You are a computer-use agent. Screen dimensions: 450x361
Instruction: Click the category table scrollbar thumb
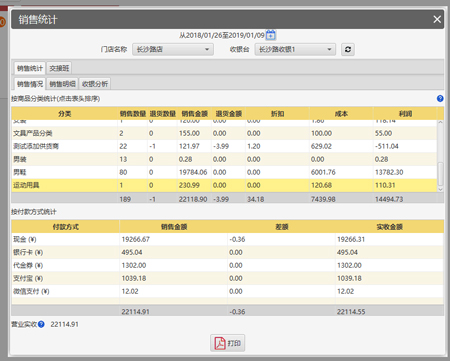point(440,173)
